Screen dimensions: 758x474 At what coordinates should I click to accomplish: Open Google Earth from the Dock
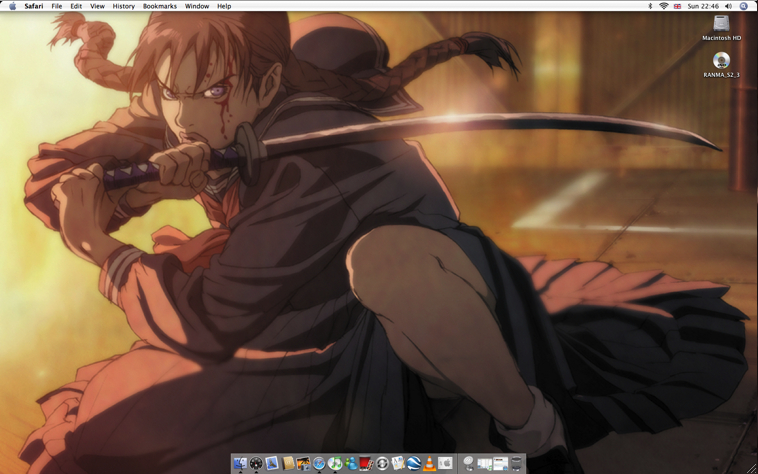click(x=414, y=464)
